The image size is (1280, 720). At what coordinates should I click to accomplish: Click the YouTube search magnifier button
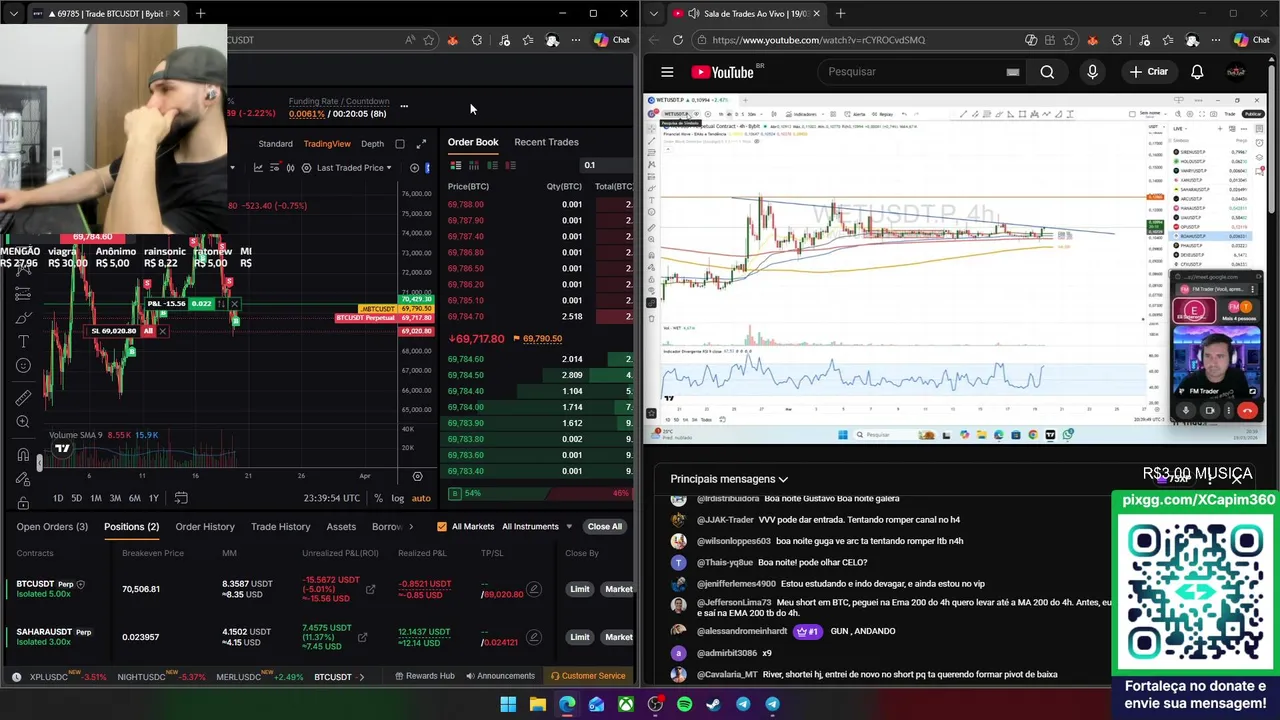click(x=1047, y=72)
